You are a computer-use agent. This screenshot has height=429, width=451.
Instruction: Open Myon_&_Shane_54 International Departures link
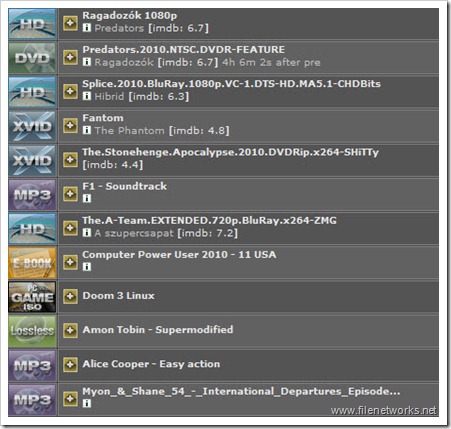(241, 391)
